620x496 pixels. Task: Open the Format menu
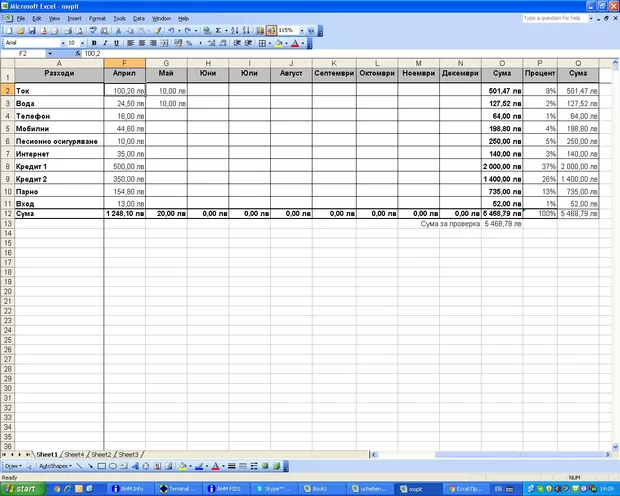pyautogui.click(x=97, y=18)
